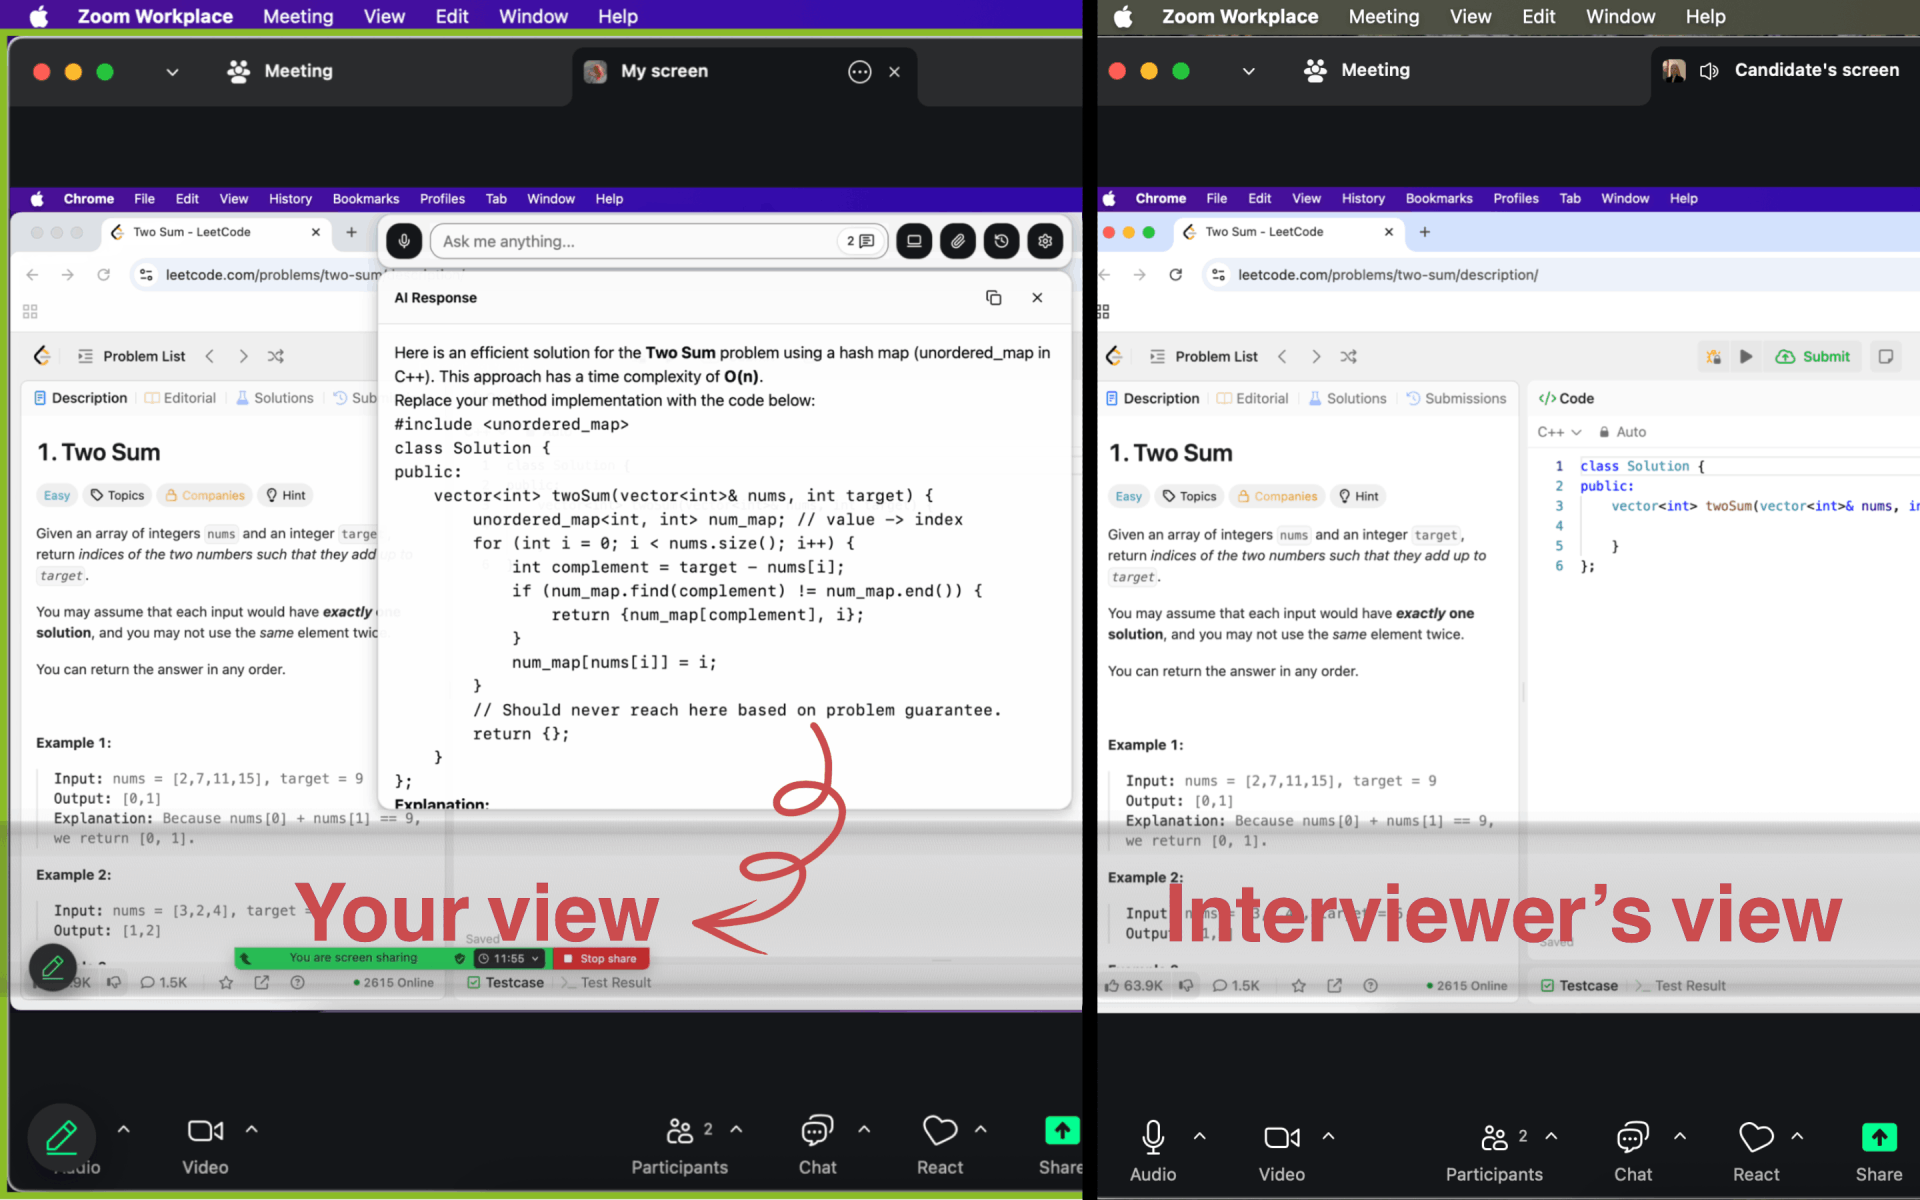Switch to the Submissions tab in right LeetCode
The width and height of the screenshot is (1920, 1200).
point(1456,398)
